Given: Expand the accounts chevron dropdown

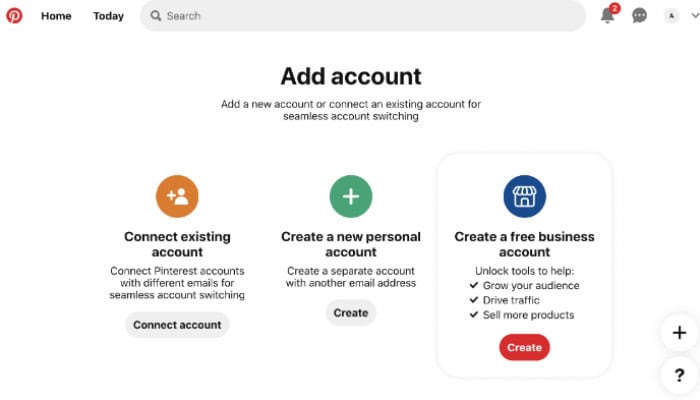Looking at the screenshot, I should pos(695,16).
